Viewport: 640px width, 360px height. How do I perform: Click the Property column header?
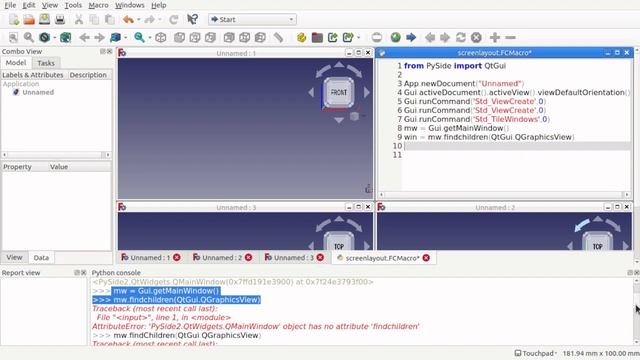tap(17, 167)
